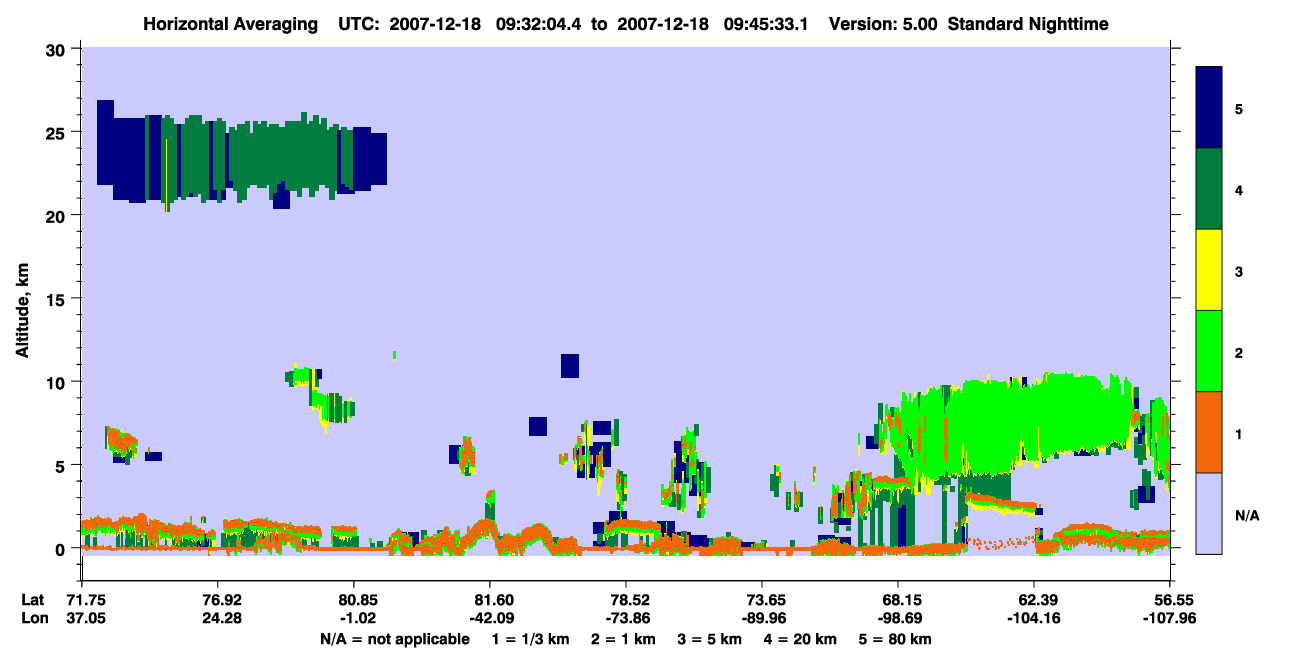Click the latitude value '80.85'
Viewport: 1300px width, 667px height.
tap(354, 600)
